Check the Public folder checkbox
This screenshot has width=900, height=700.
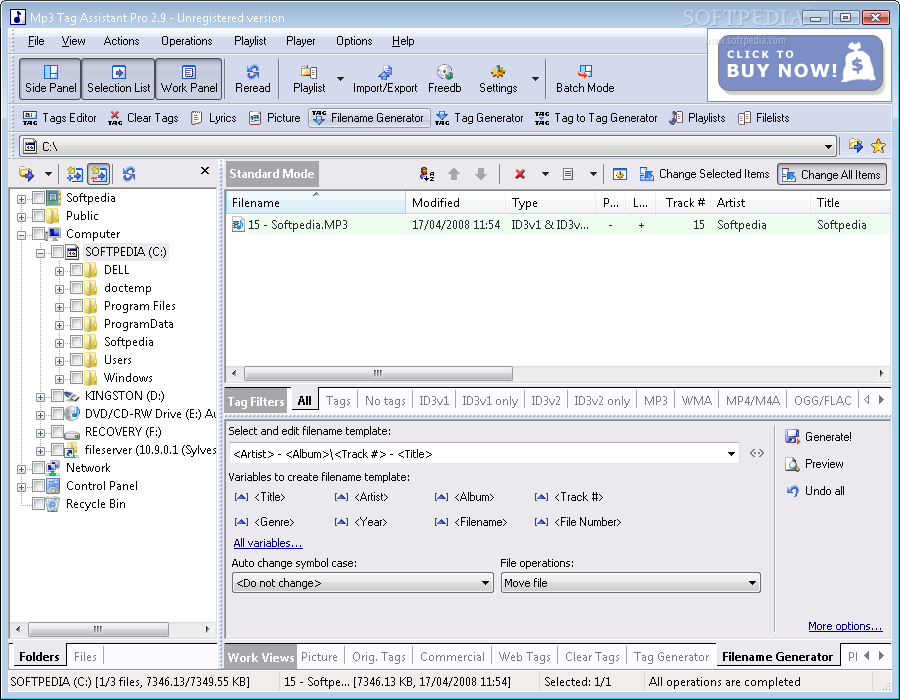[x=38, y=216]
